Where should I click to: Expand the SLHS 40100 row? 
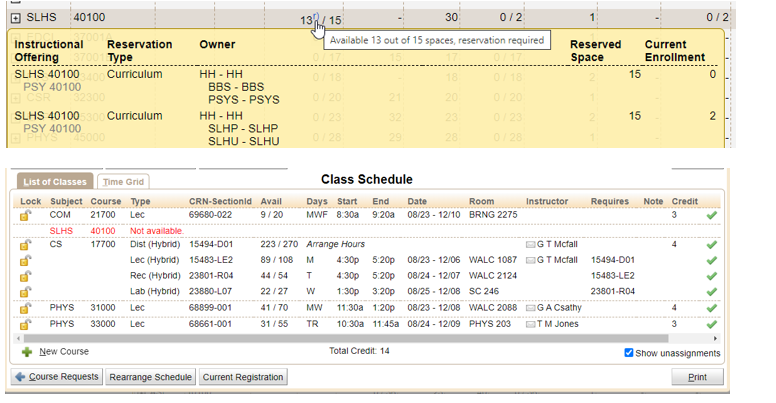pos(15,18)
